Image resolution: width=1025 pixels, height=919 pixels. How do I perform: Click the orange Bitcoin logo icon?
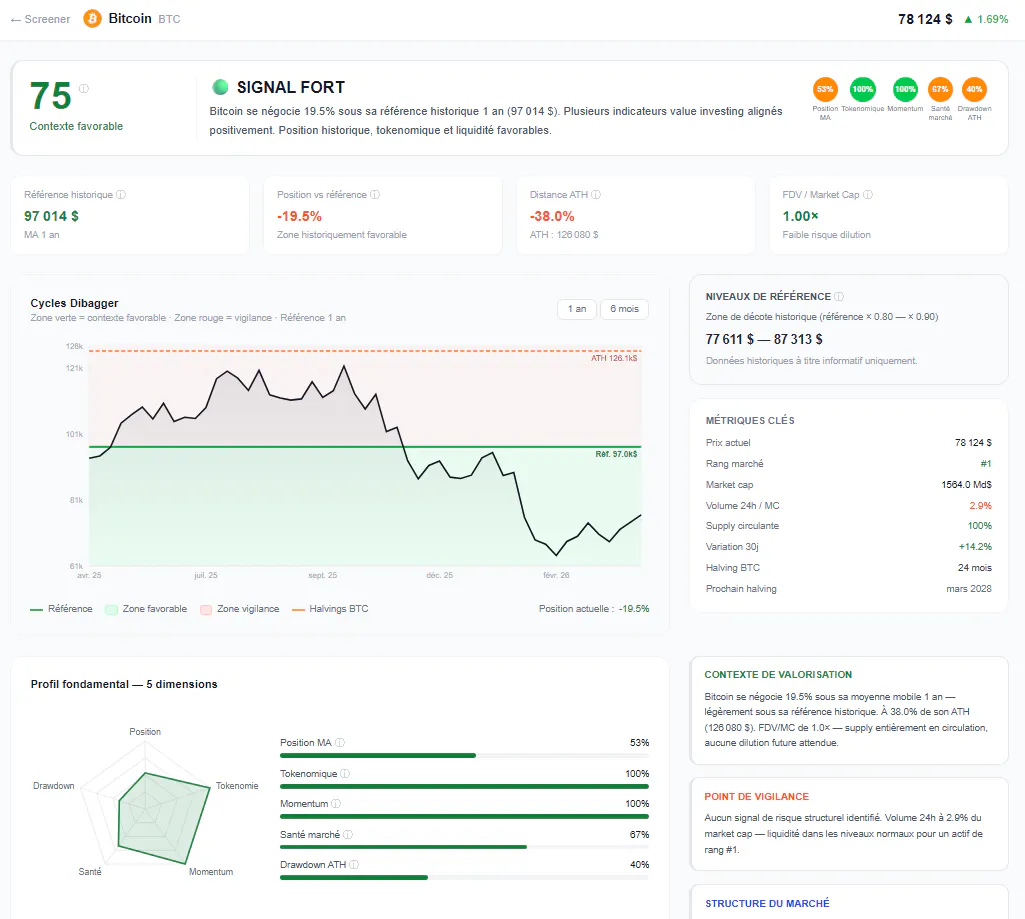tap(92, 18)
